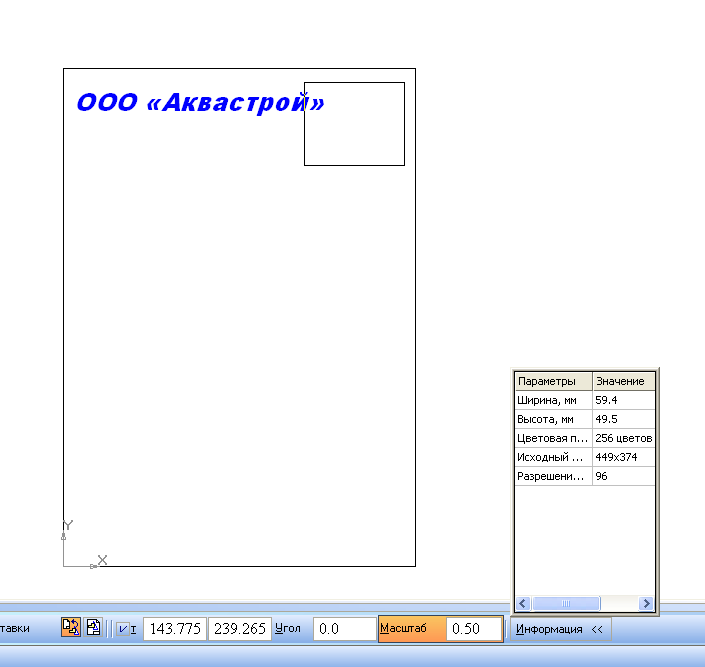Click the Значение column header
The image size is (705, 667).
pyautogui.click(x=624, y=381)
